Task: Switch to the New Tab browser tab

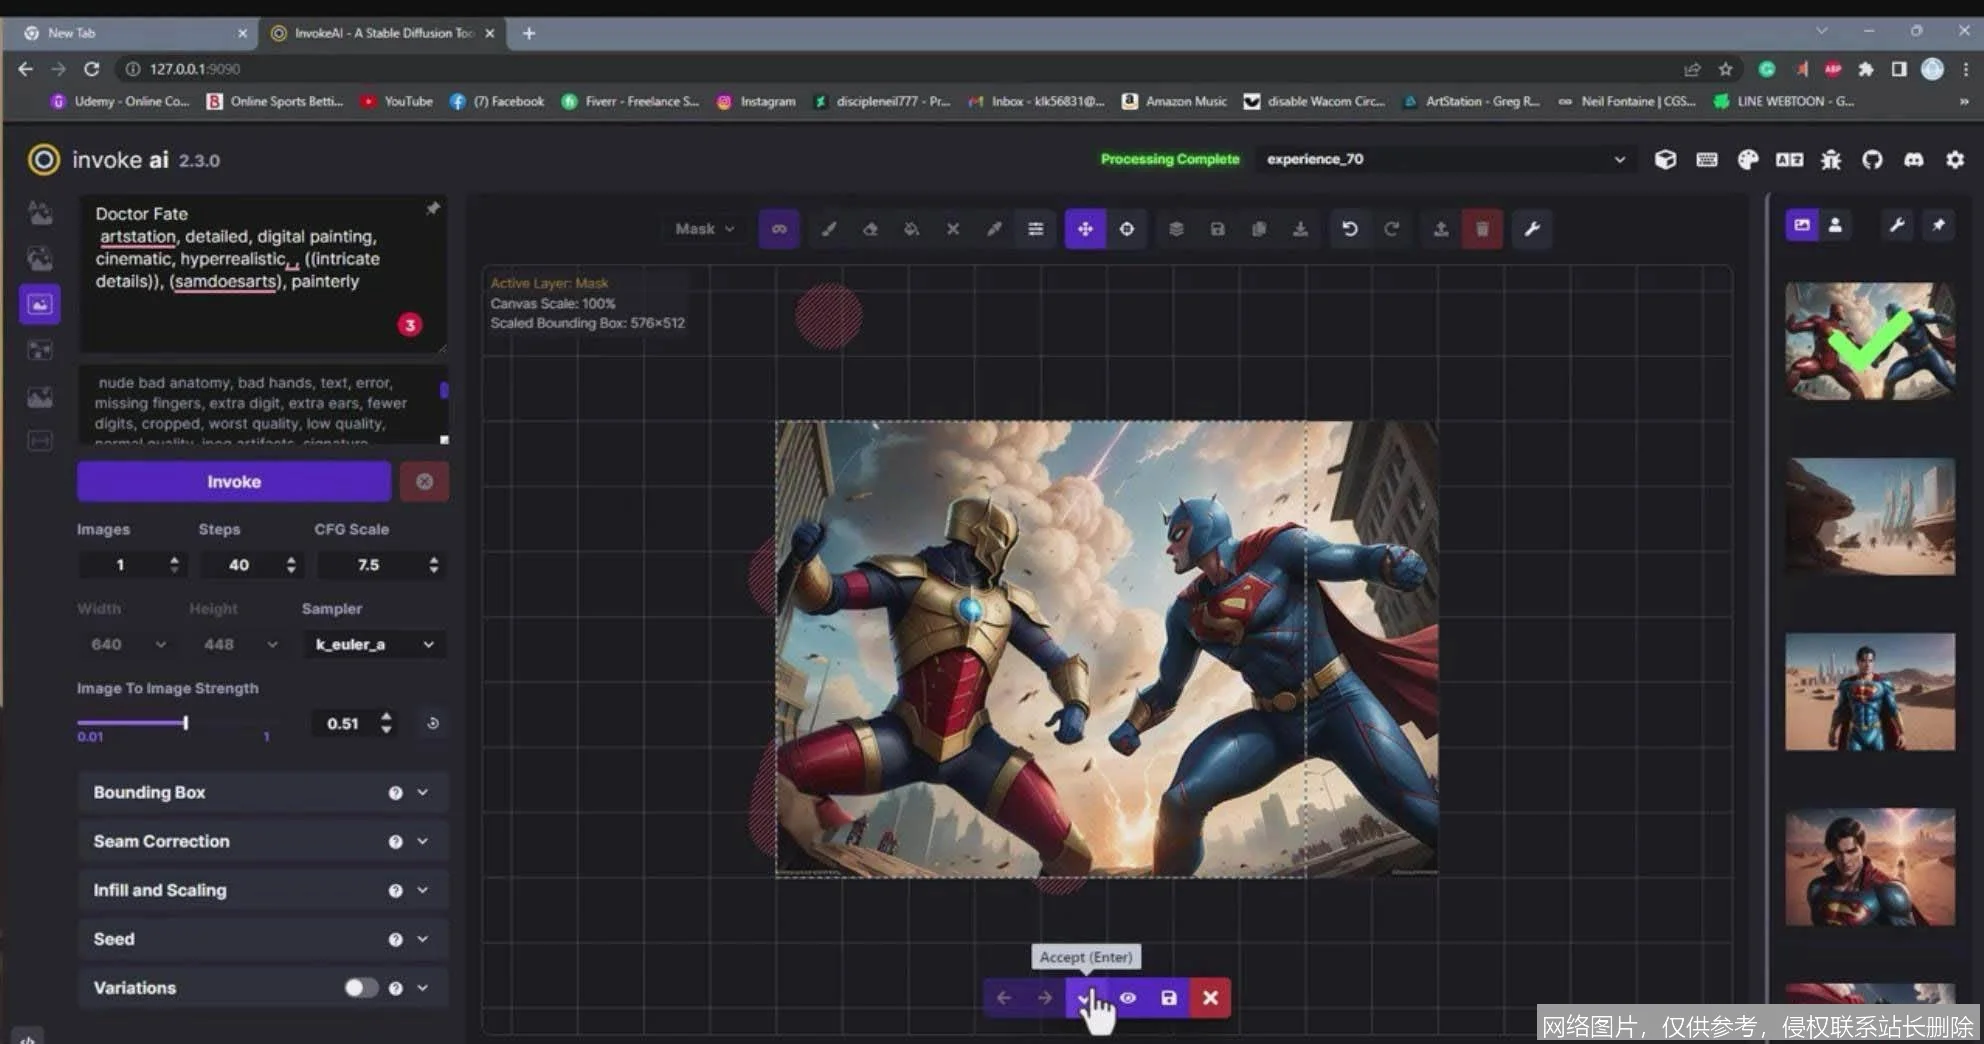Action: pyautogui.click(x=135, y=33)
